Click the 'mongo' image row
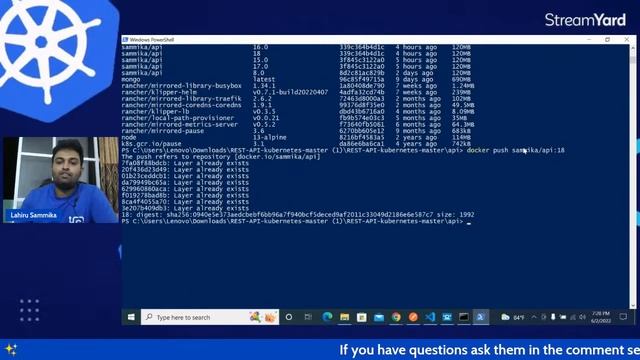 tap(296, 79)
